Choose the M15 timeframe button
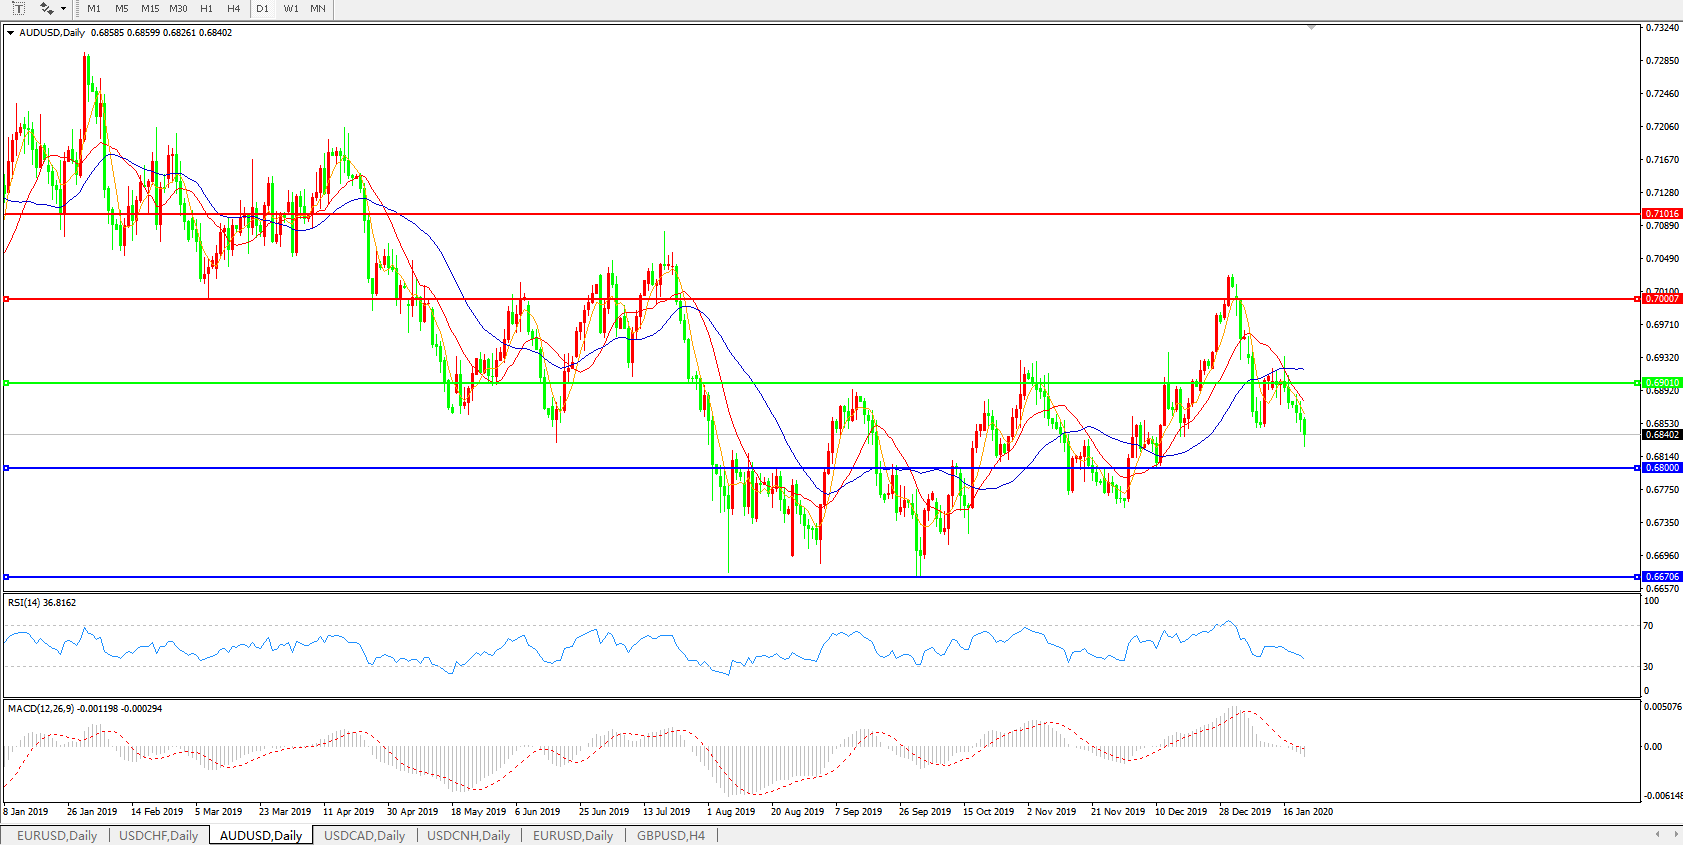The width and height of the screenshot is (1683, 846). coord(150,9)
